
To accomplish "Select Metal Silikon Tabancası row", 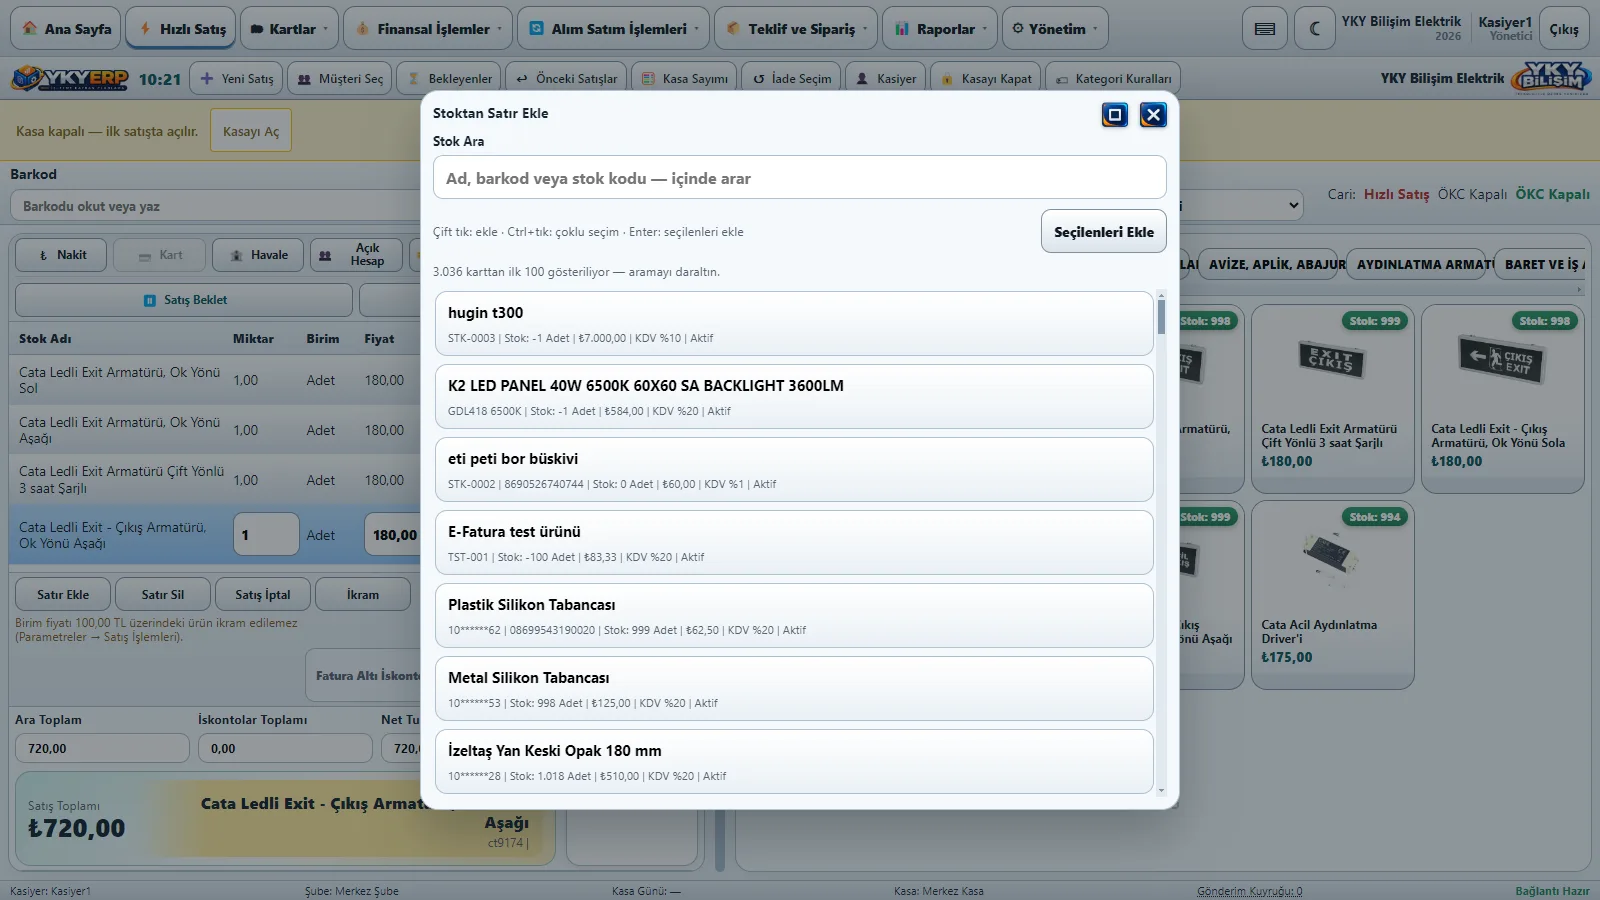I will pos(794,689).
